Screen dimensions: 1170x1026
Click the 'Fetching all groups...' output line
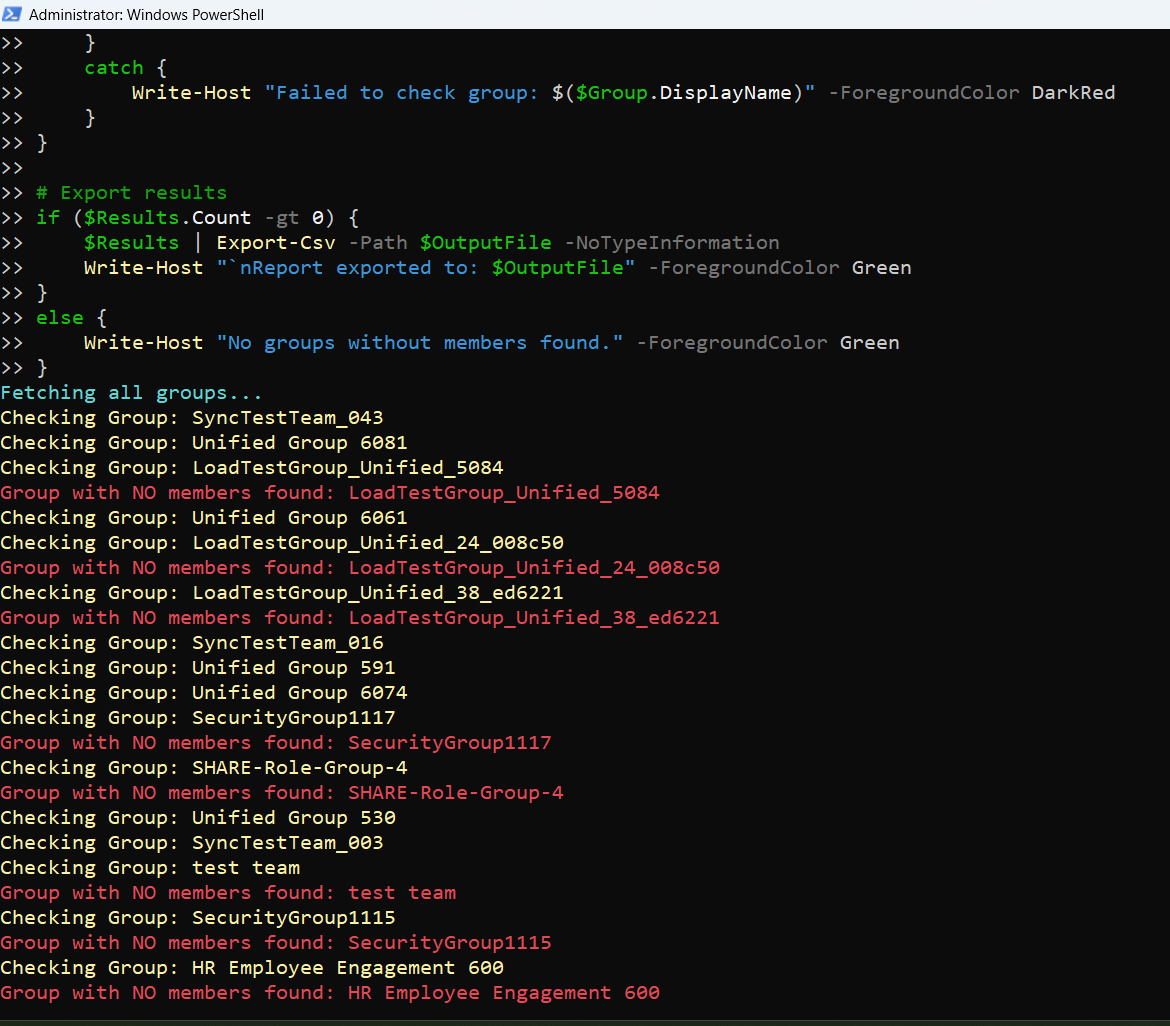131,393
